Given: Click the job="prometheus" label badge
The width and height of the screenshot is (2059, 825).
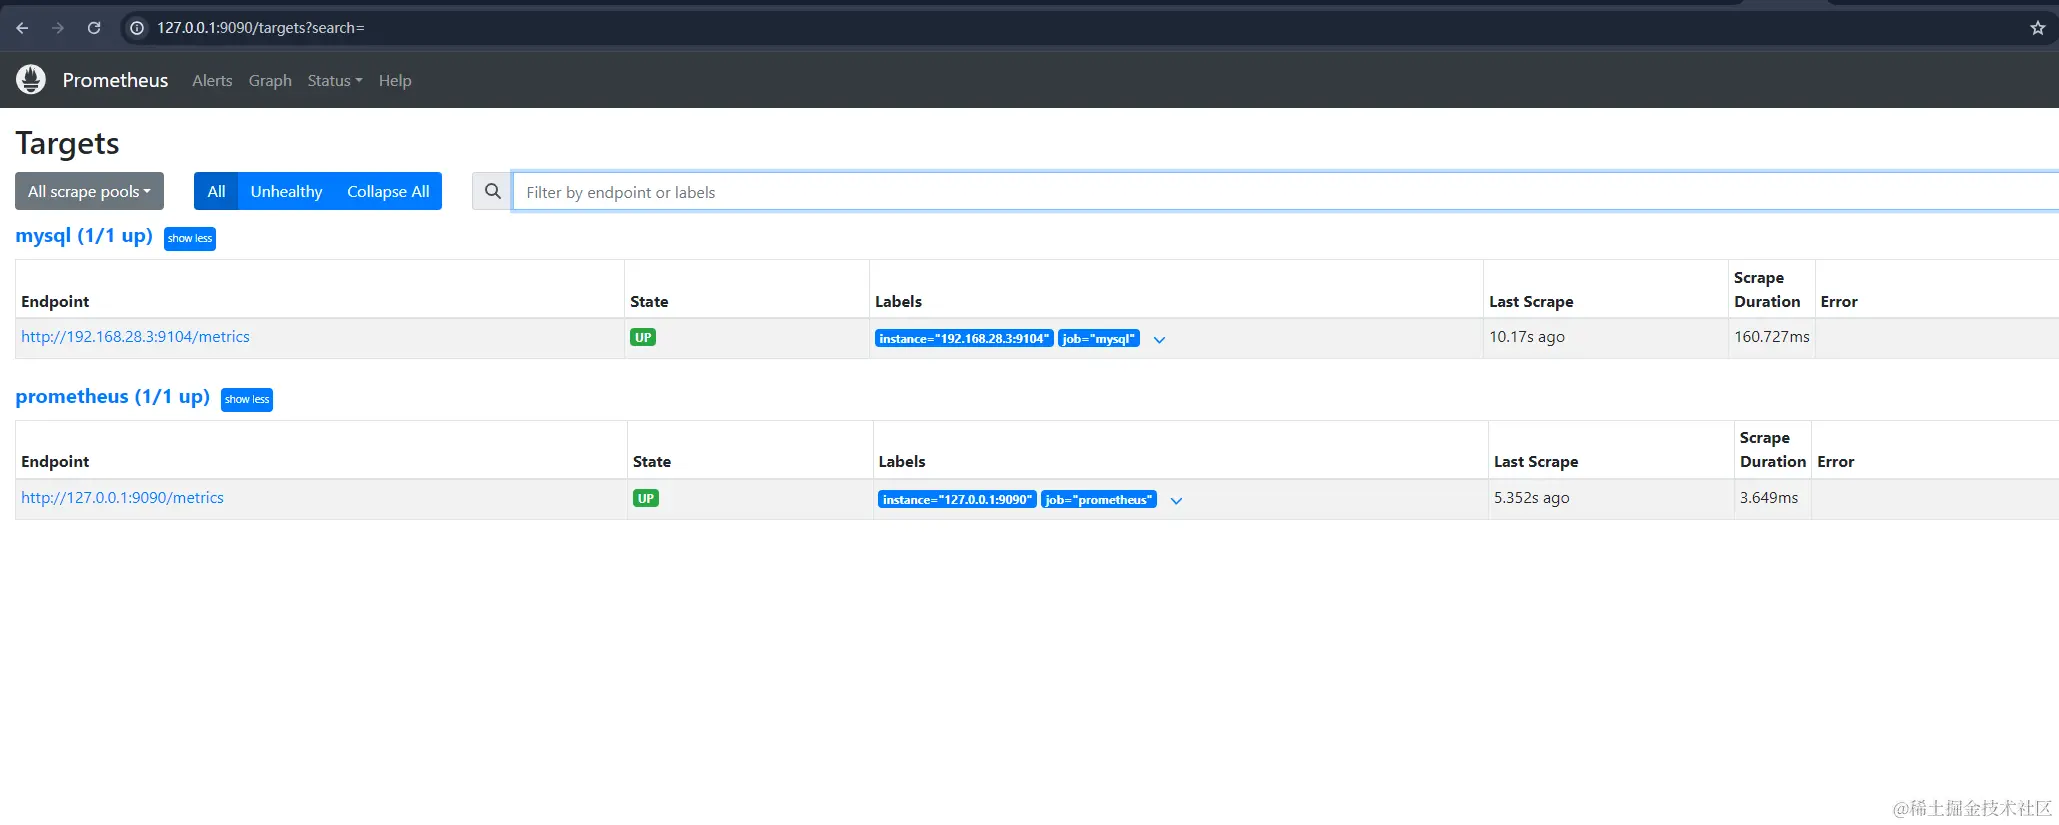Looking at the screenshot, I should (x=1099, y=500).
